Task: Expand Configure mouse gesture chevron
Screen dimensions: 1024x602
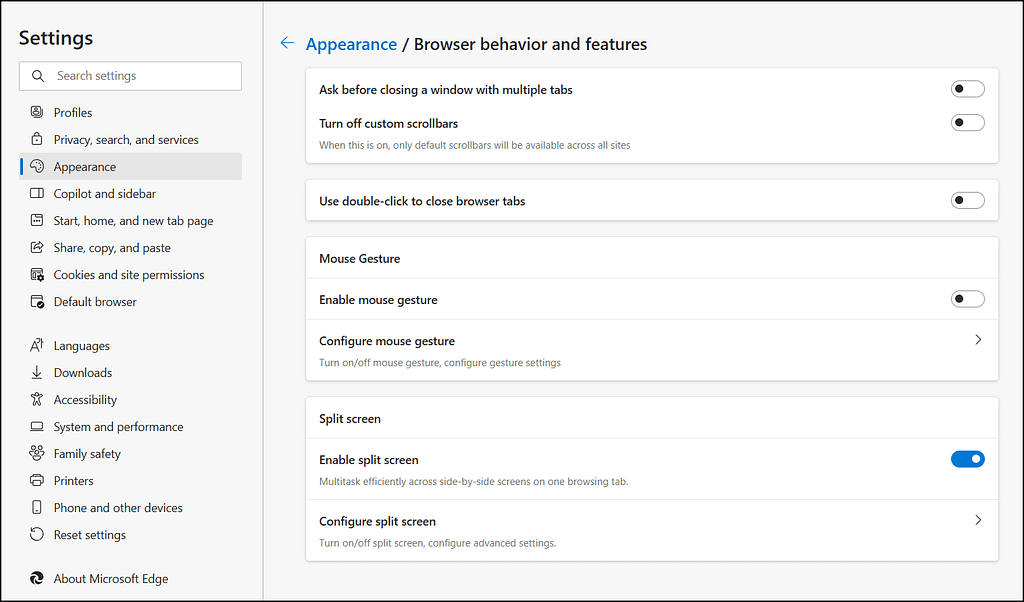Action: tap(977, 340)
